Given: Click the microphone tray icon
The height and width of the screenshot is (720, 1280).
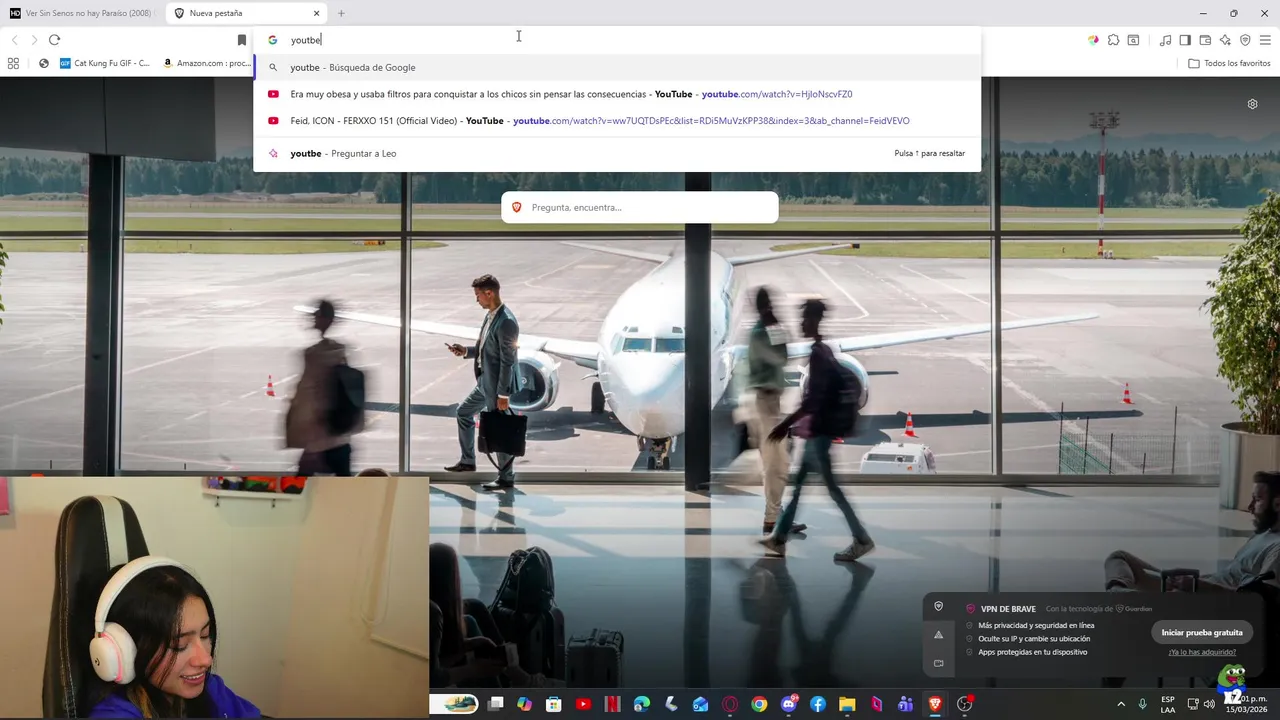Looking at the screenshot, I should point(1143,704).
